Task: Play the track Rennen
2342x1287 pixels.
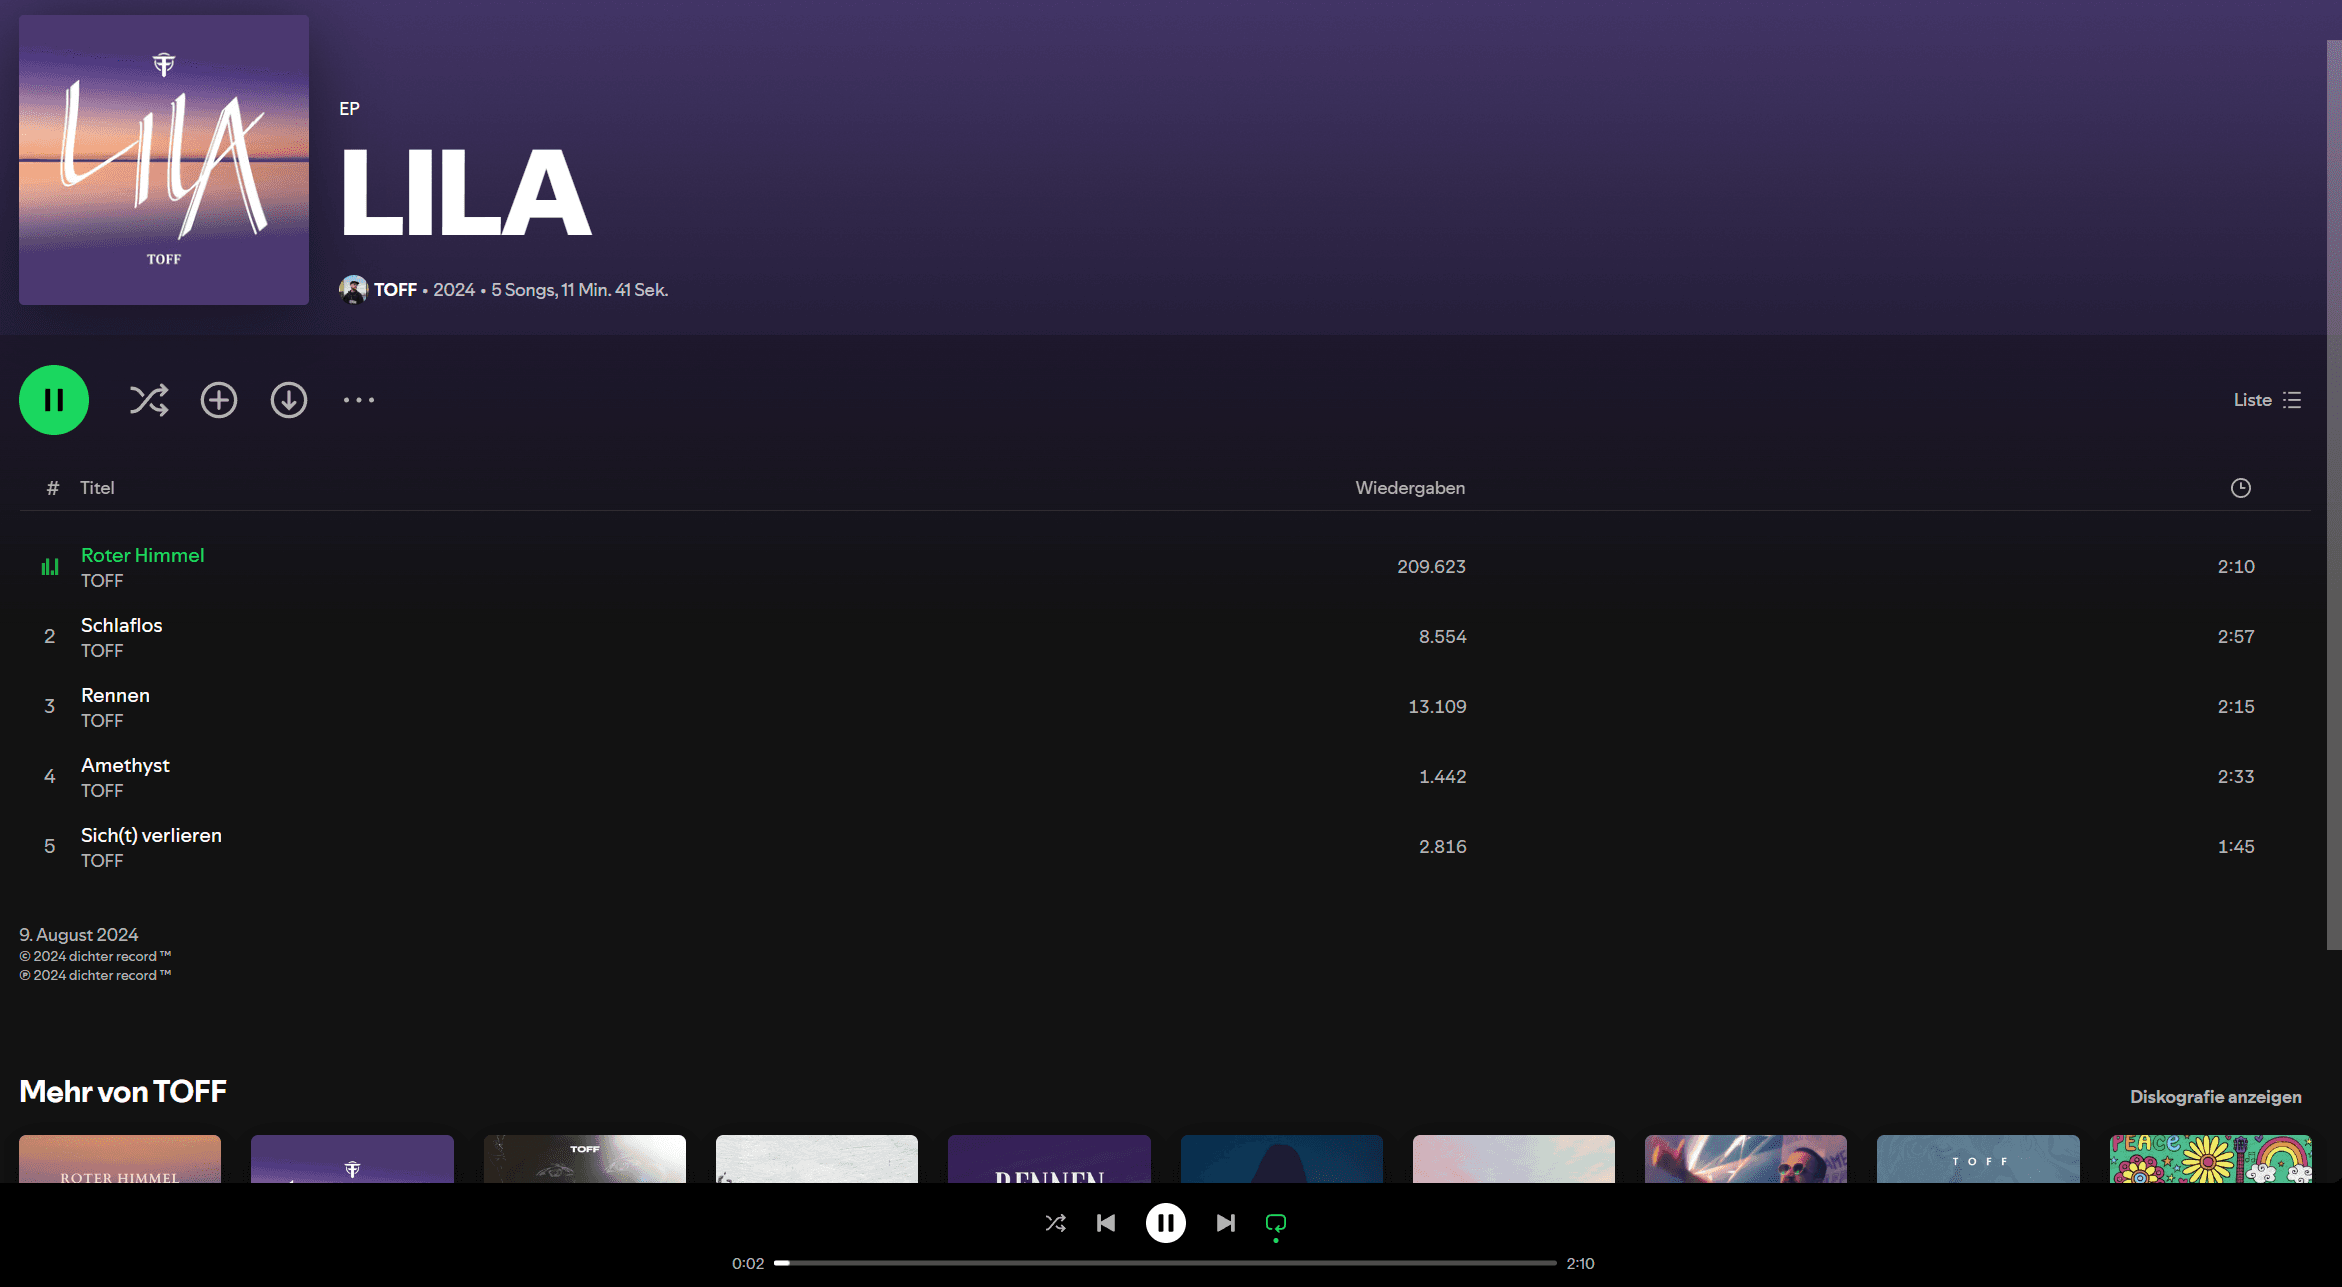Action: point(116,695)
